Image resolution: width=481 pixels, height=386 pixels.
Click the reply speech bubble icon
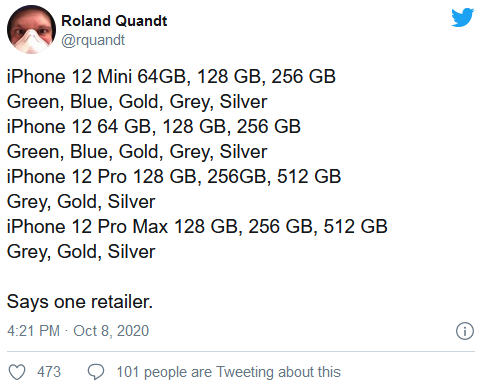coord(96,372)
